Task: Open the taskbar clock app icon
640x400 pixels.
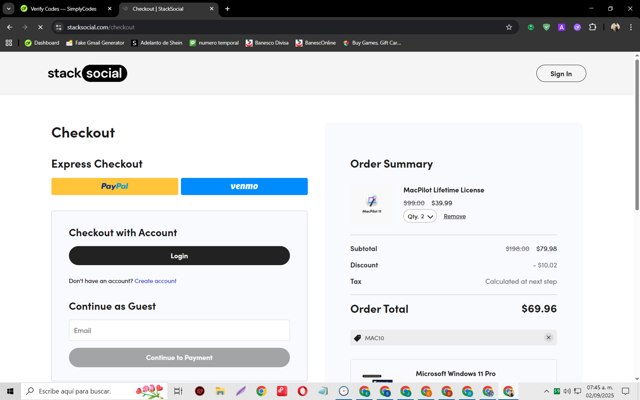Action: pos(344,391)
